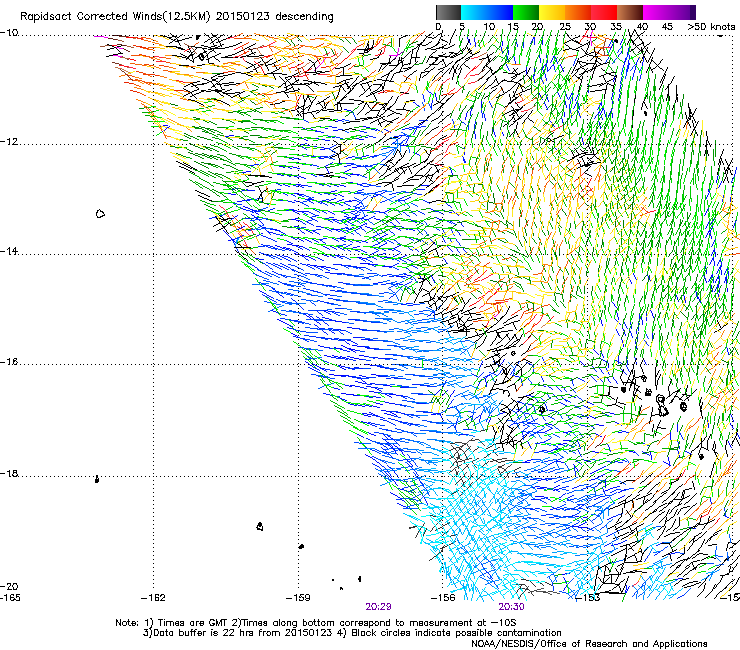This screenshot has height=650, width=740.
Task: Click the purple '20:30' swath time label
Action: pos(512,607)
